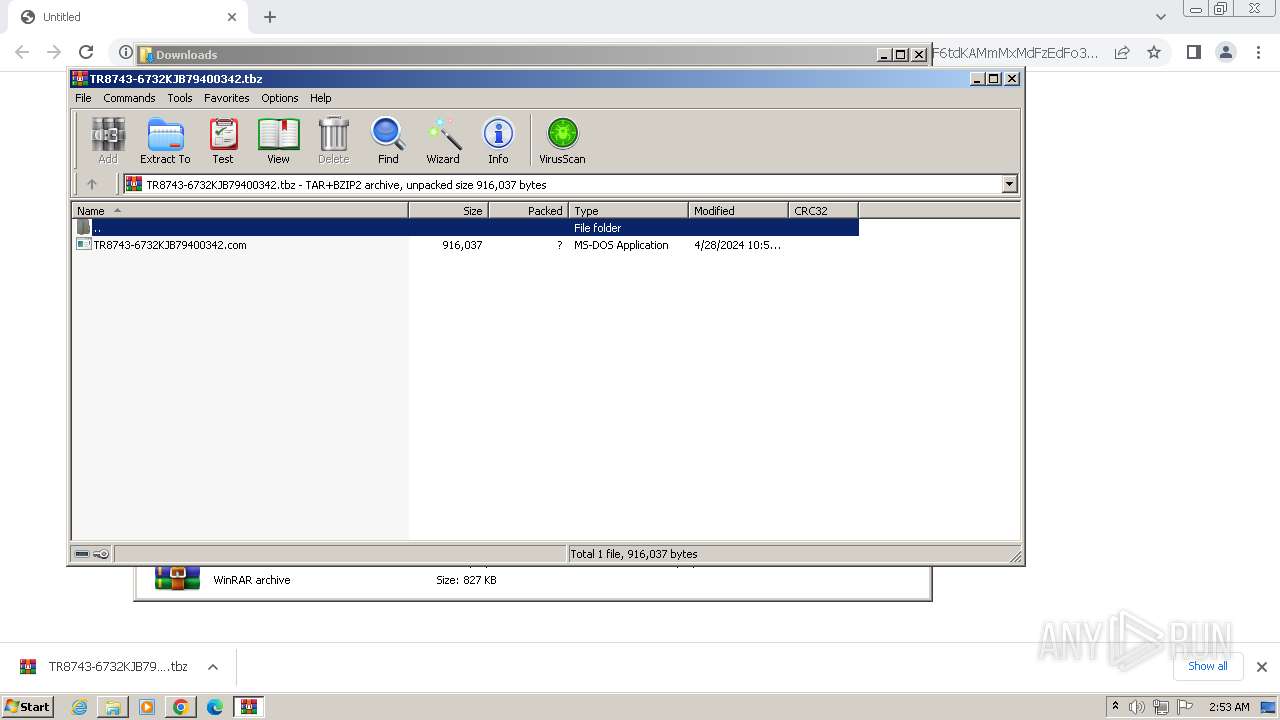Open File Explorer from taskbar
The height and width of the screenshot is (720, 1280).
tap(113, 707)
